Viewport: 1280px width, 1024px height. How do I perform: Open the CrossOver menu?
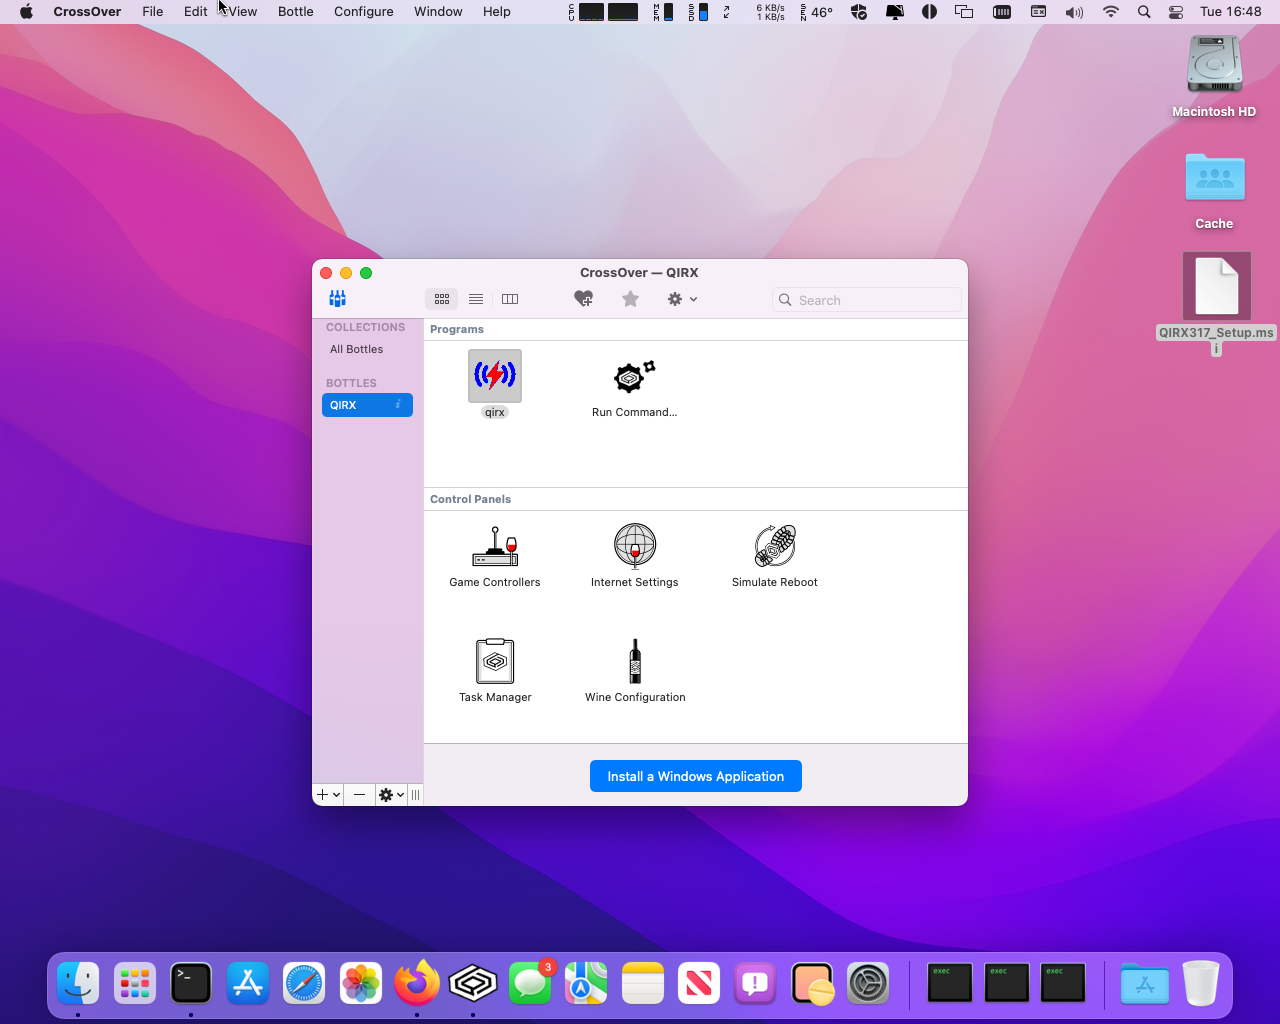click(x=87, y=12)
